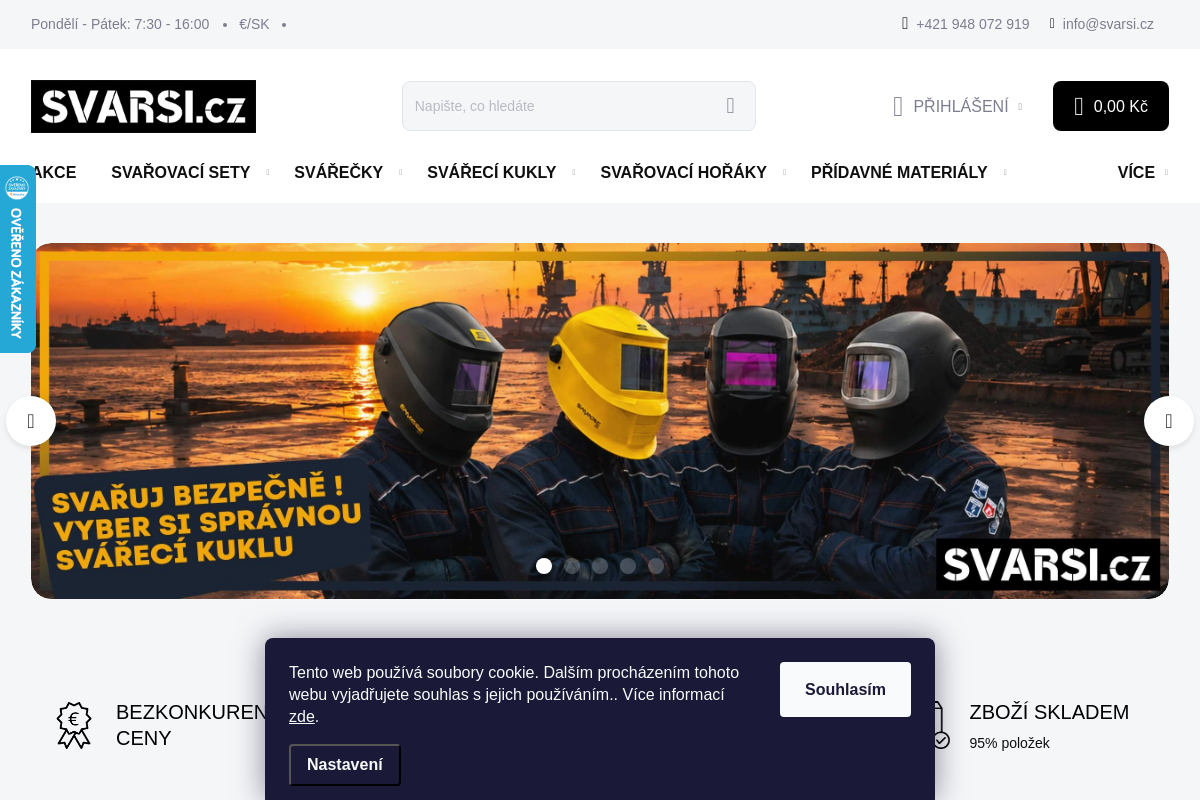
Task: Click the 95% položek text
Action: tap(1009, 743)
